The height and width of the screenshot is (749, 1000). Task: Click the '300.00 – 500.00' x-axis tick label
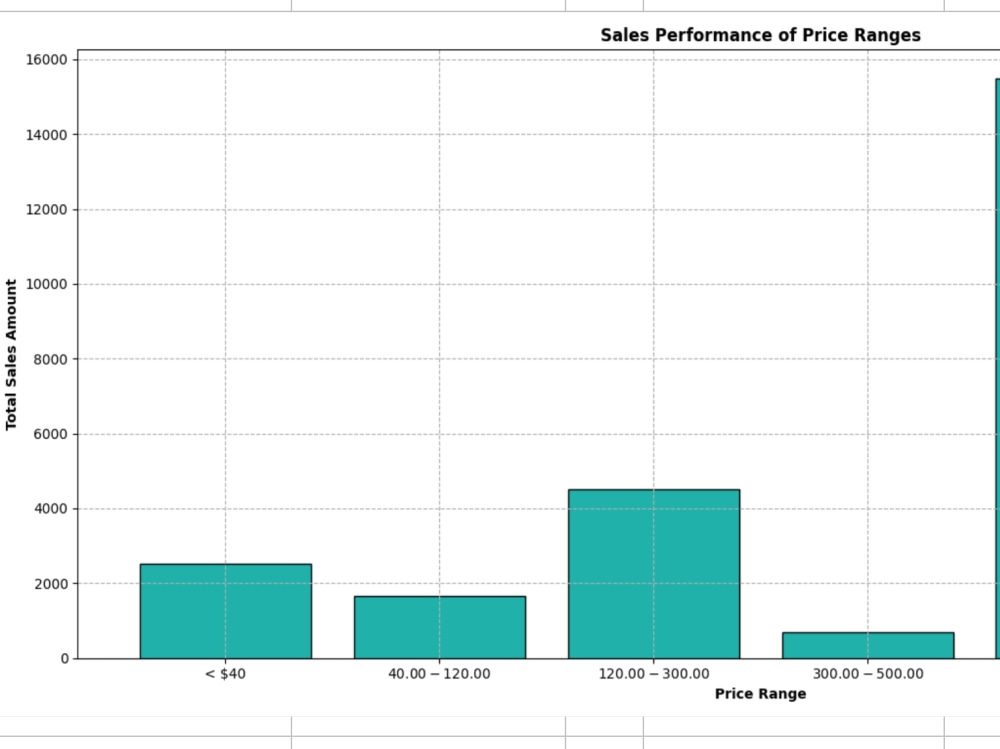[868, 674]
